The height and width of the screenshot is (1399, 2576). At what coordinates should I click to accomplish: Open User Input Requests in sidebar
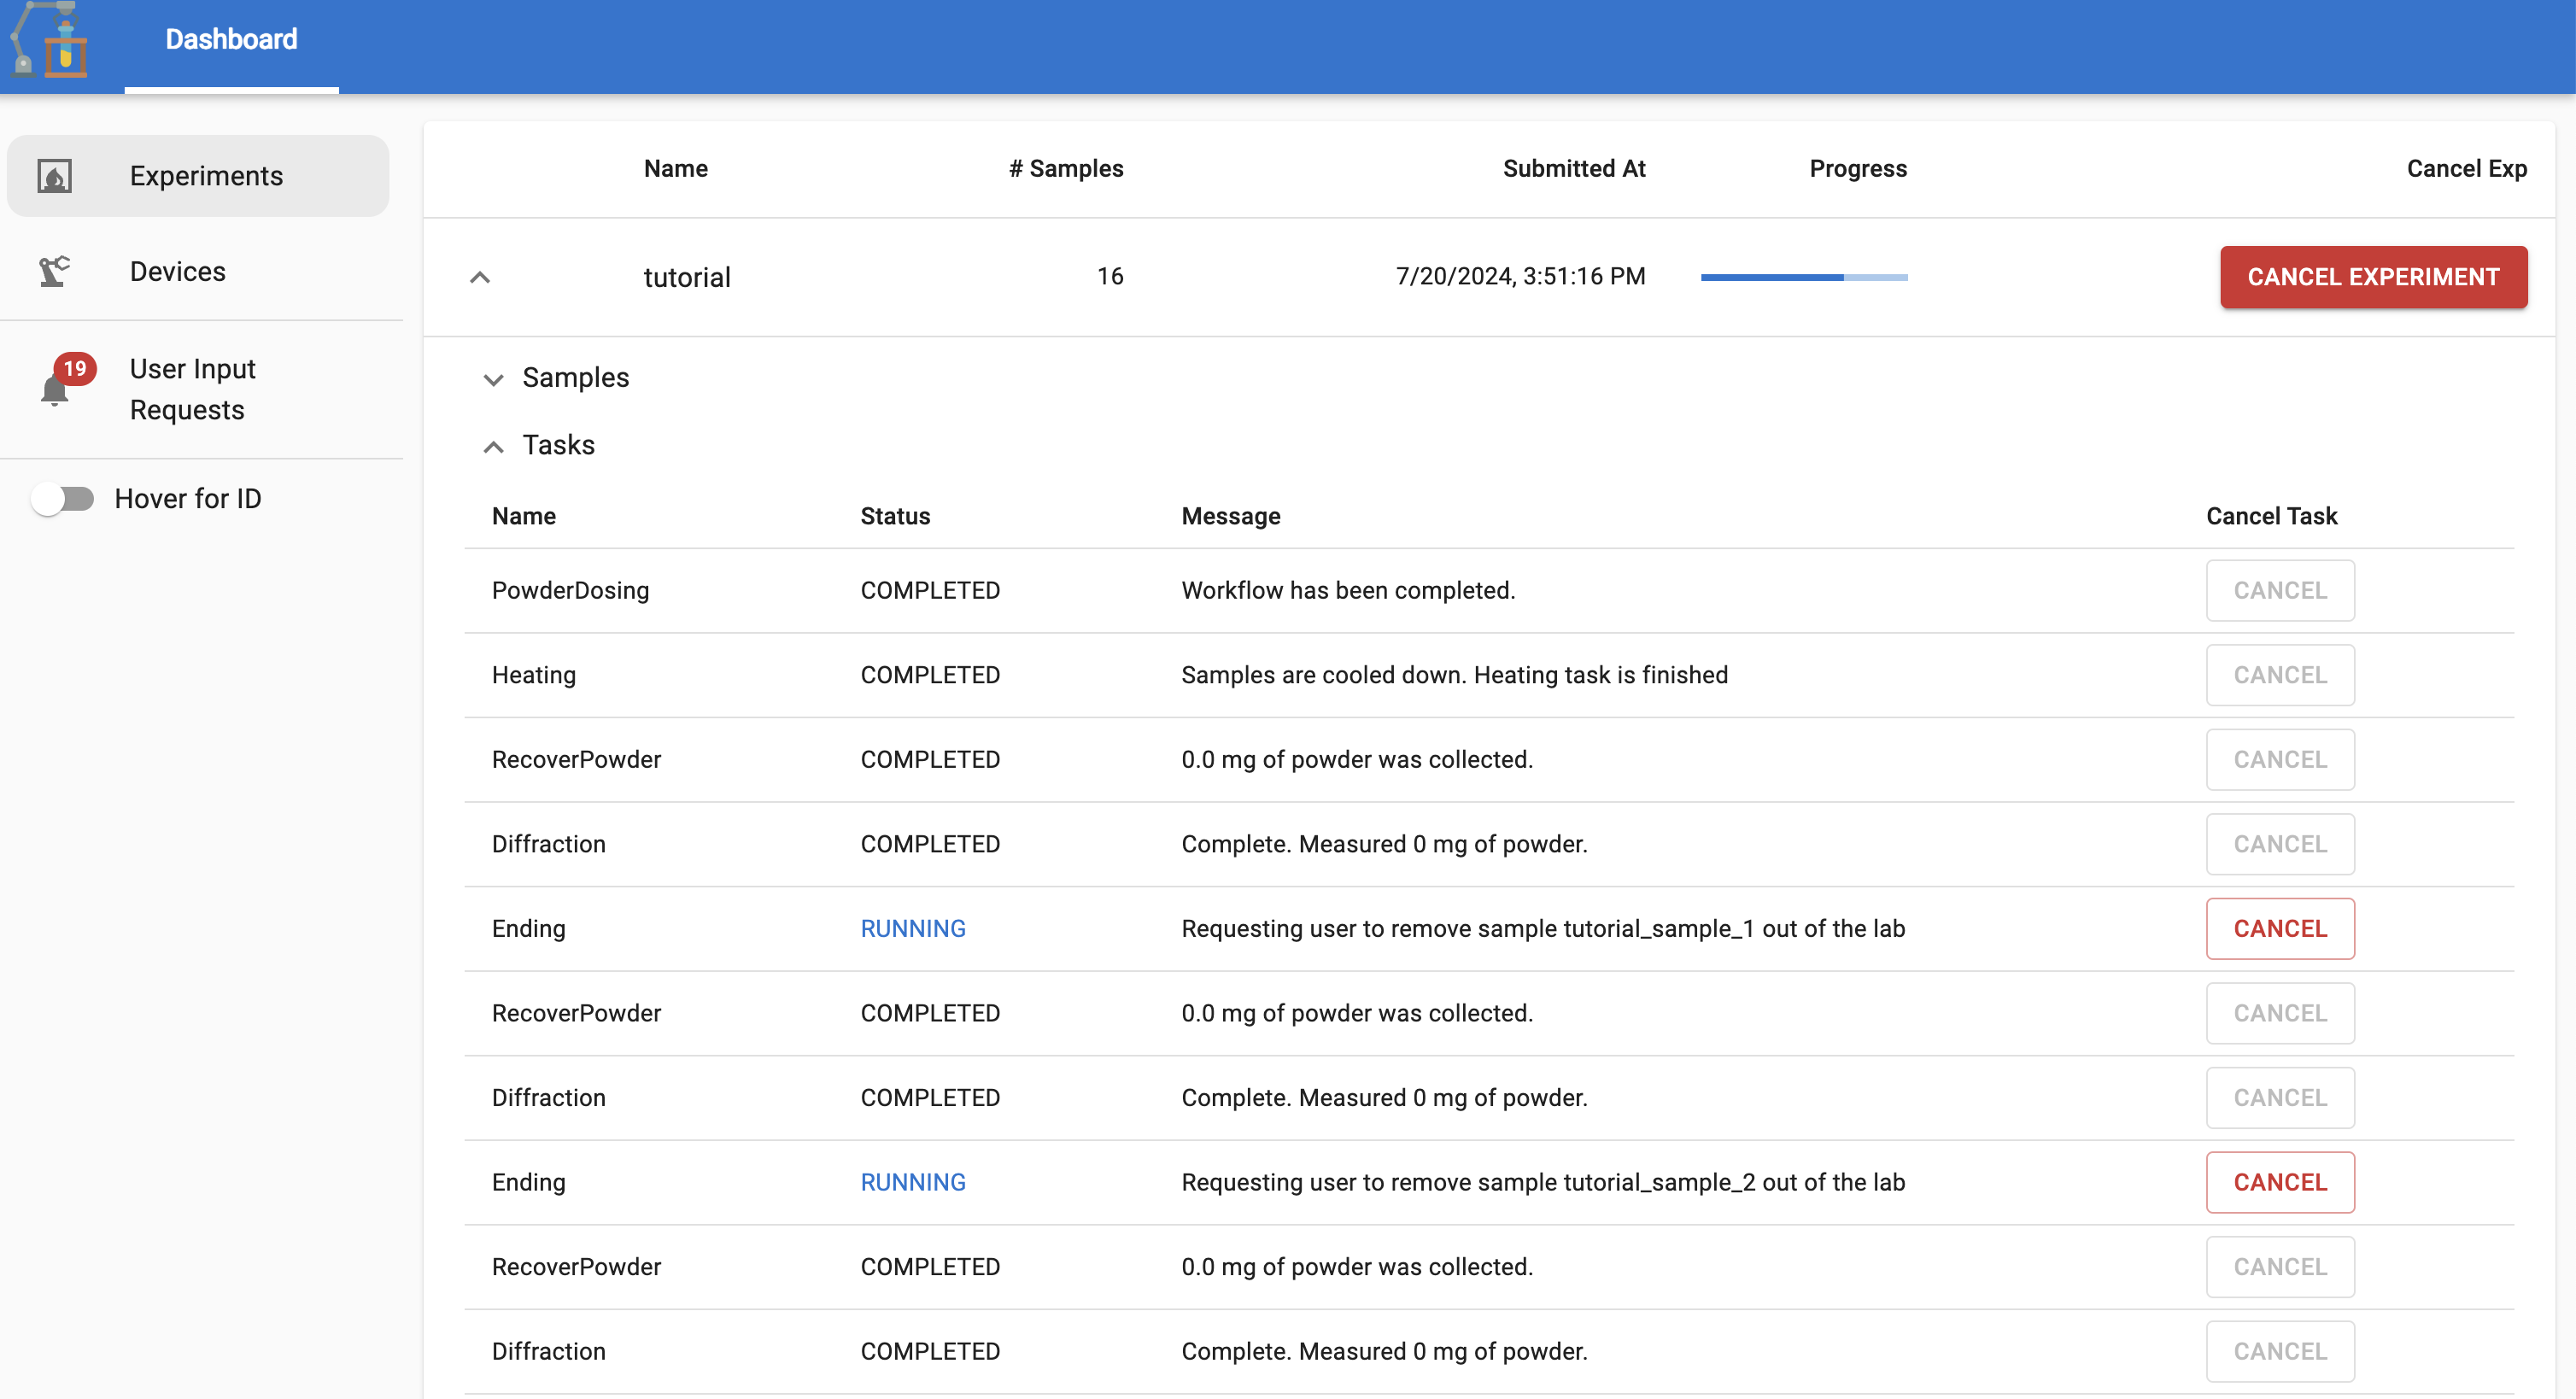[x=198, y=389]
